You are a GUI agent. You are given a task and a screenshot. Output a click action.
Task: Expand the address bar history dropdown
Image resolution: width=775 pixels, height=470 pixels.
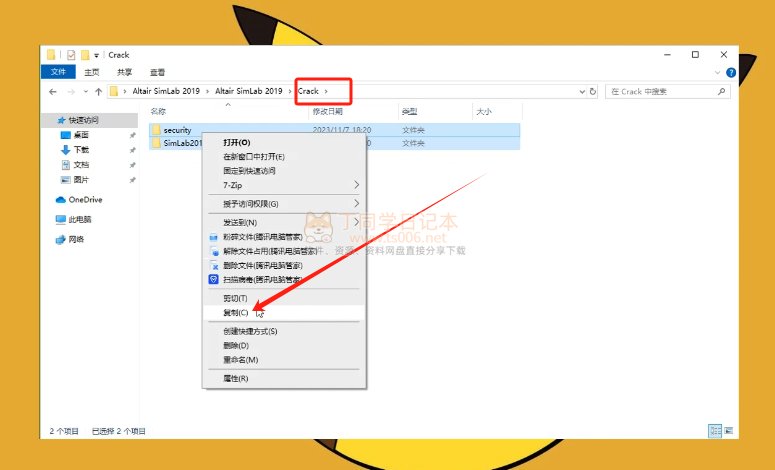pos(582,91)
